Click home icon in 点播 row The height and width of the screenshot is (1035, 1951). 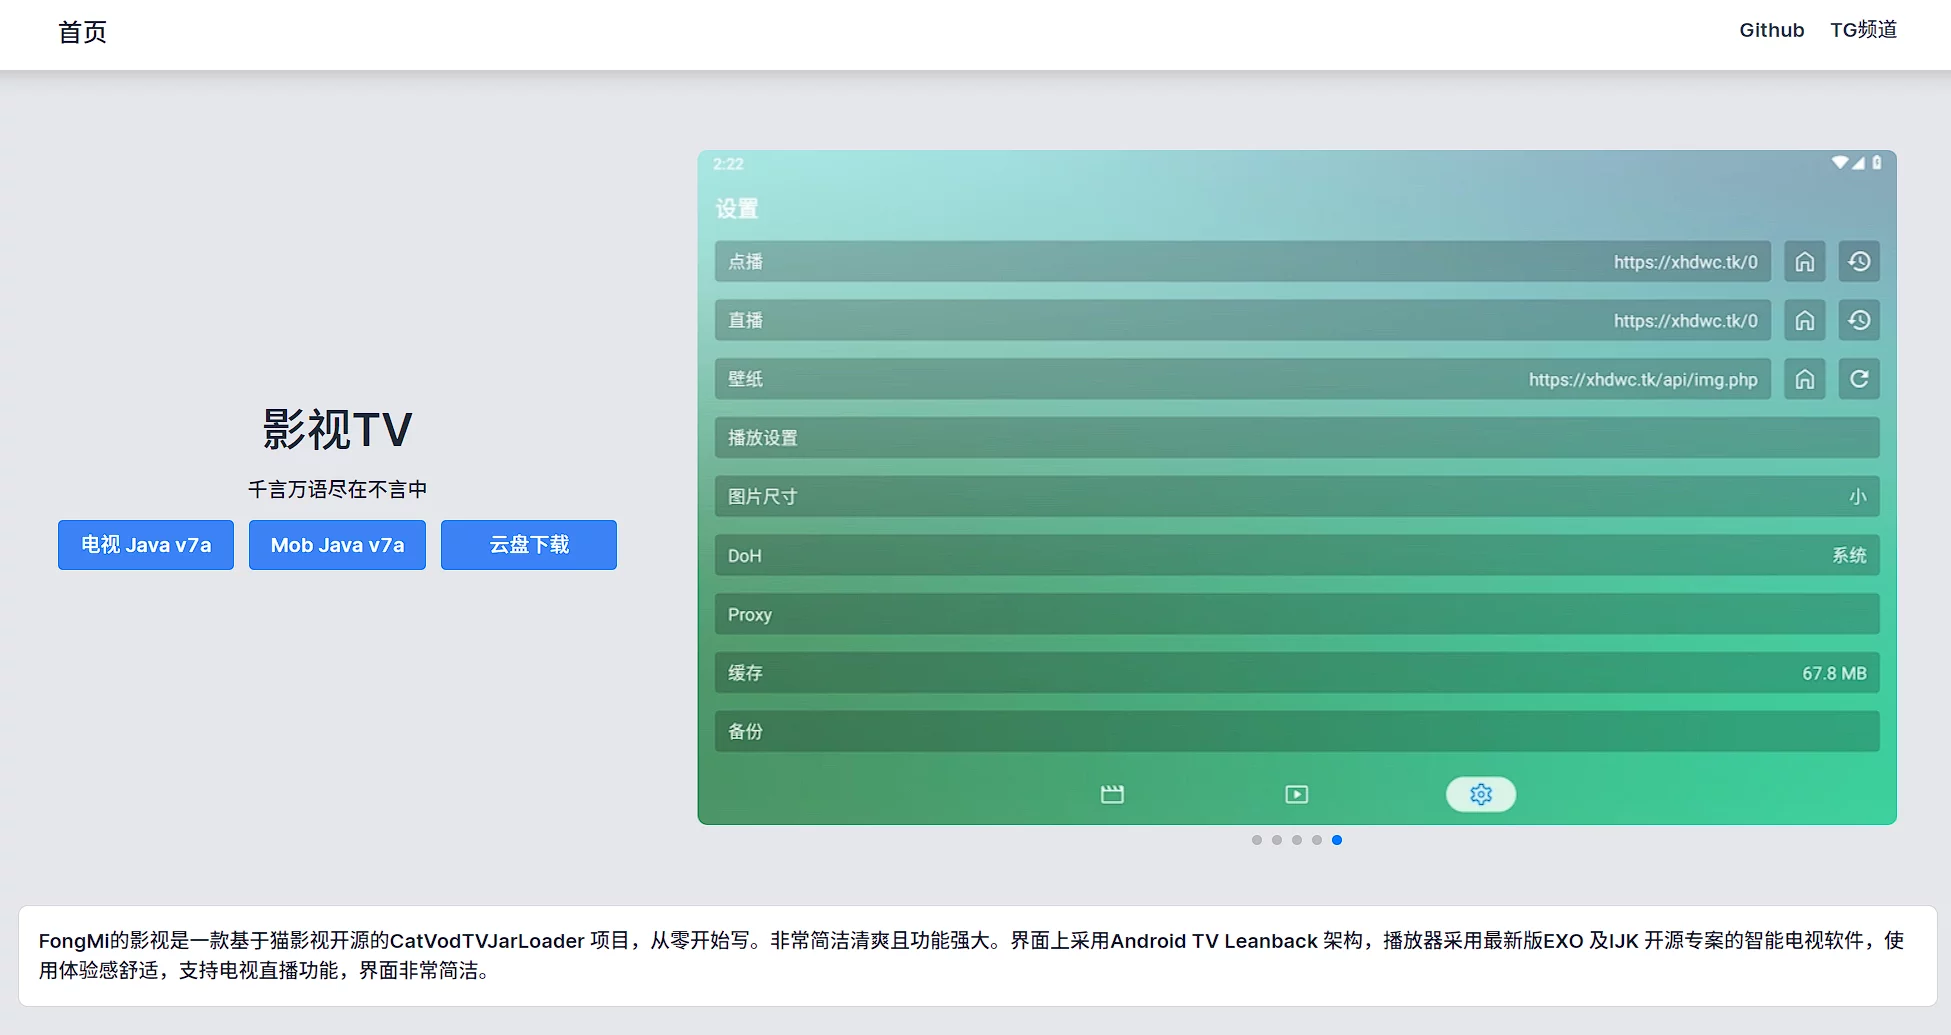(x=1804, y=262)
